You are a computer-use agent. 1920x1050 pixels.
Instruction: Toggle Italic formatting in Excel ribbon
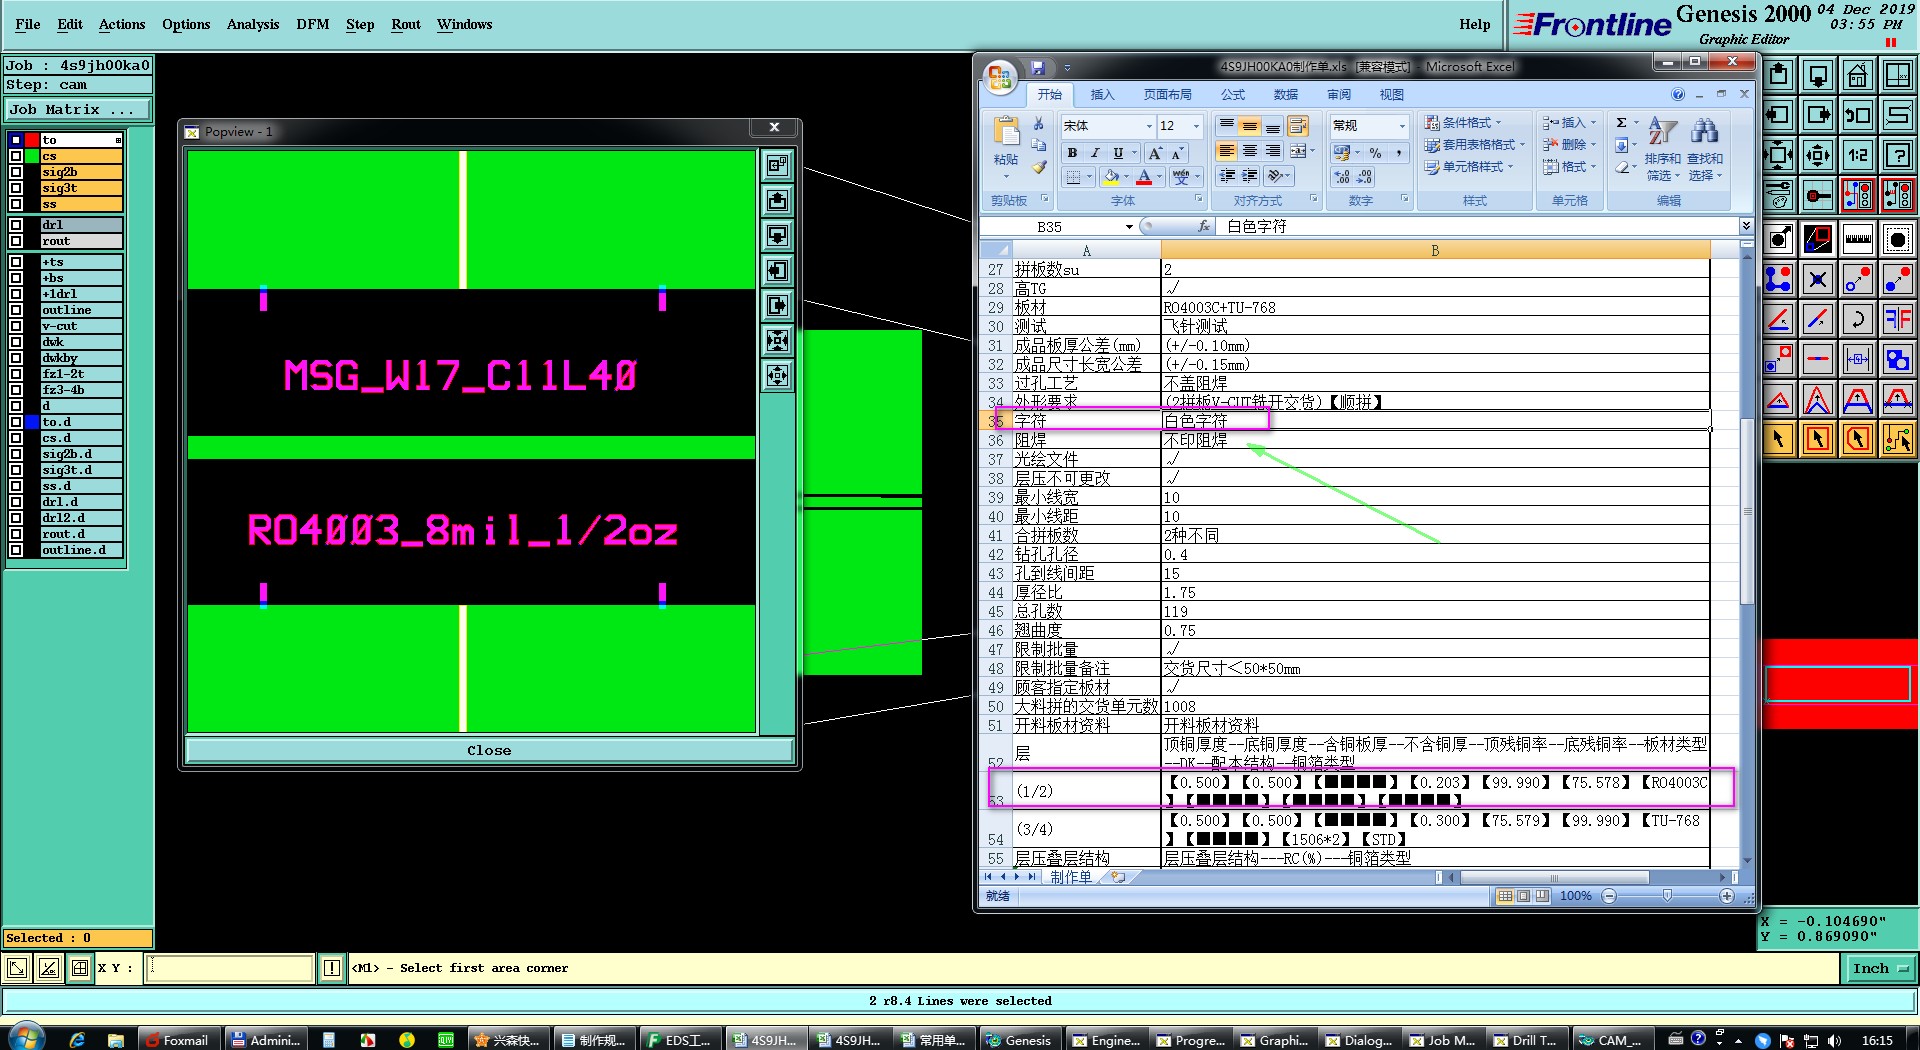[1095, 153]
